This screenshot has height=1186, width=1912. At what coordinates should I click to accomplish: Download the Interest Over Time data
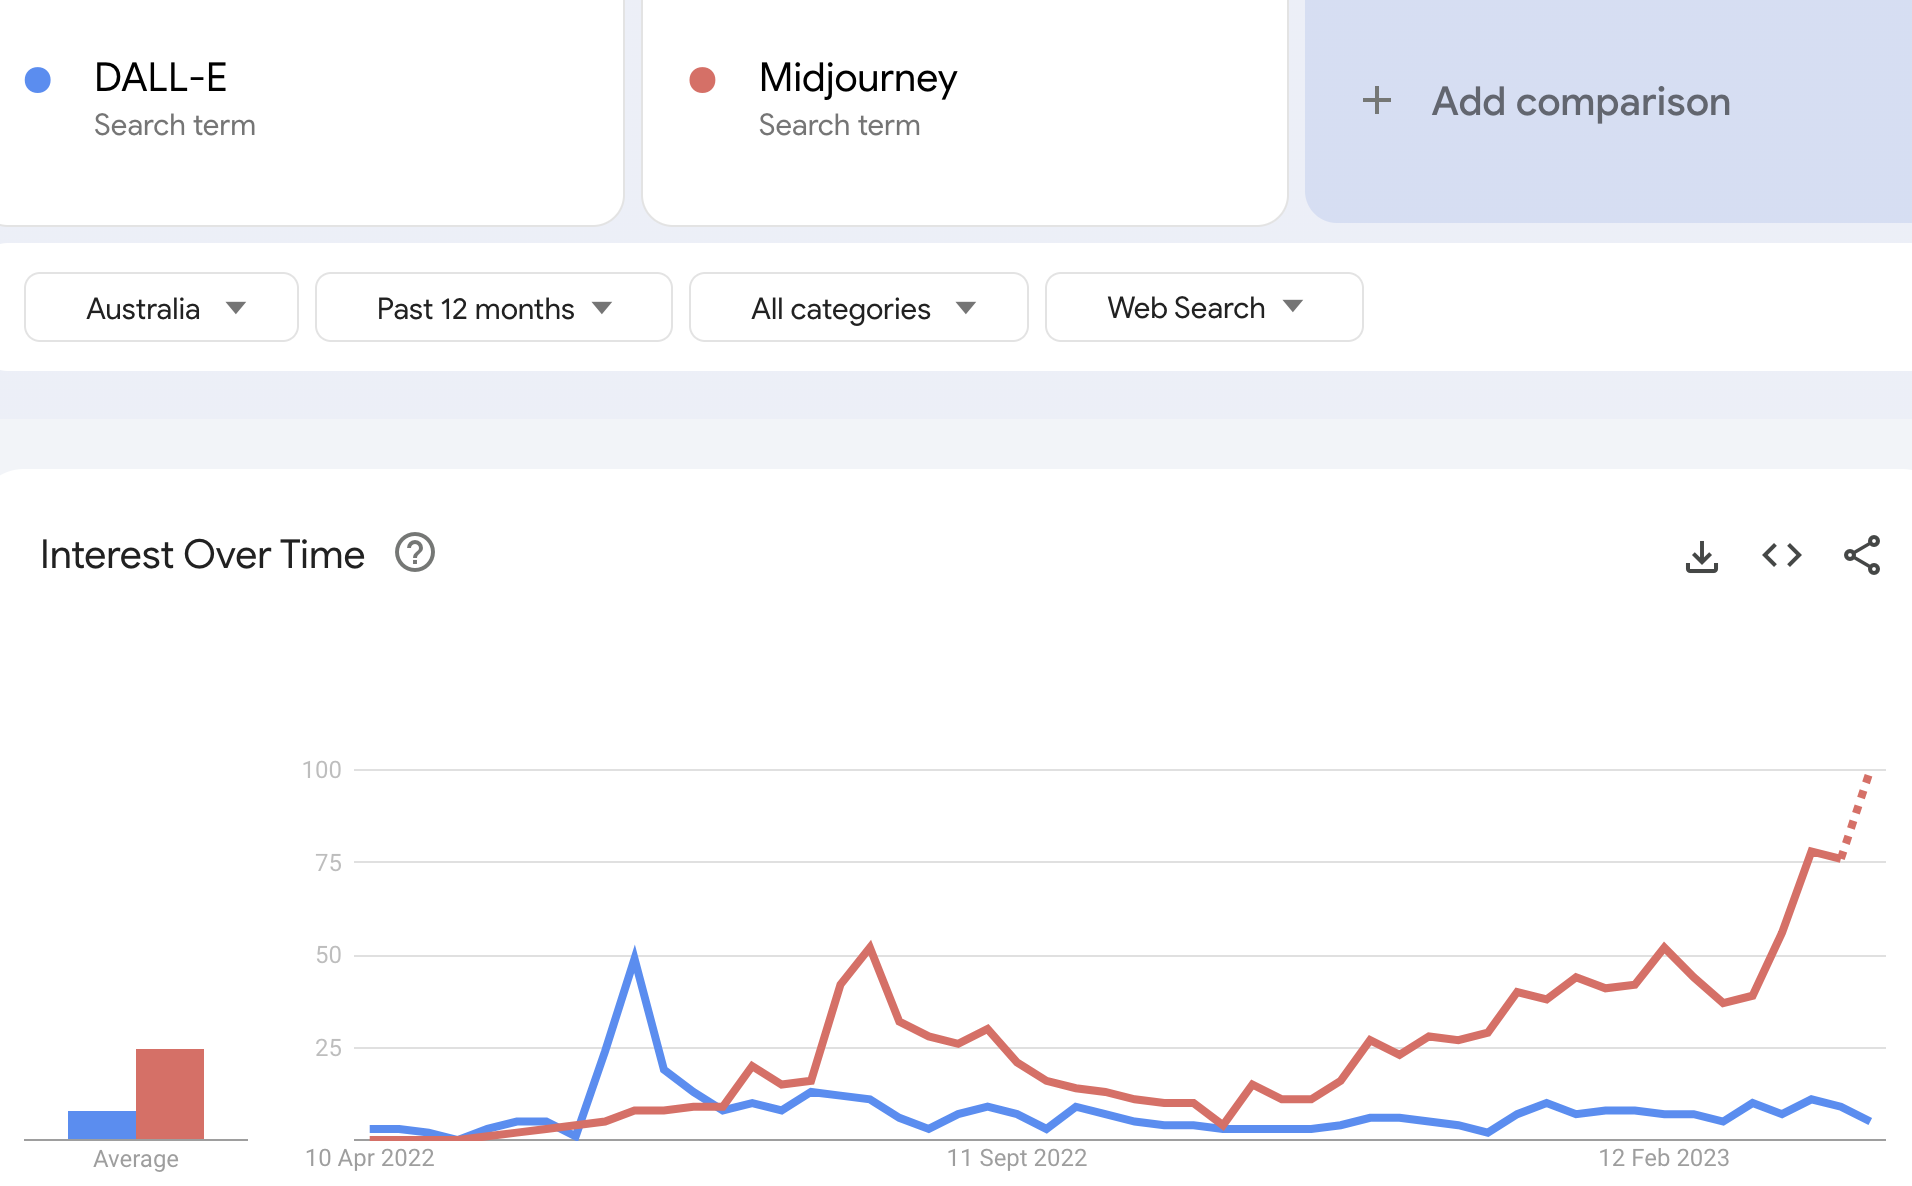click(1701, 556)
